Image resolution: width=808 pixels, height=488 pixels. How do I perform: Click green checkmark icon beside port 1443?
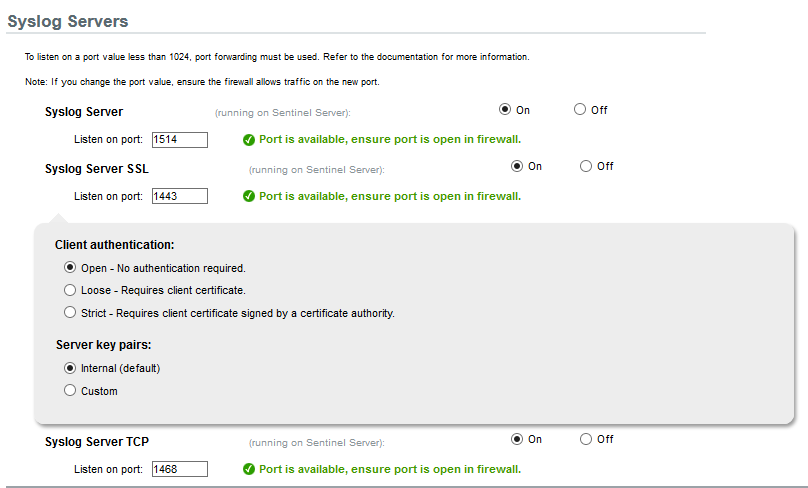249,196
